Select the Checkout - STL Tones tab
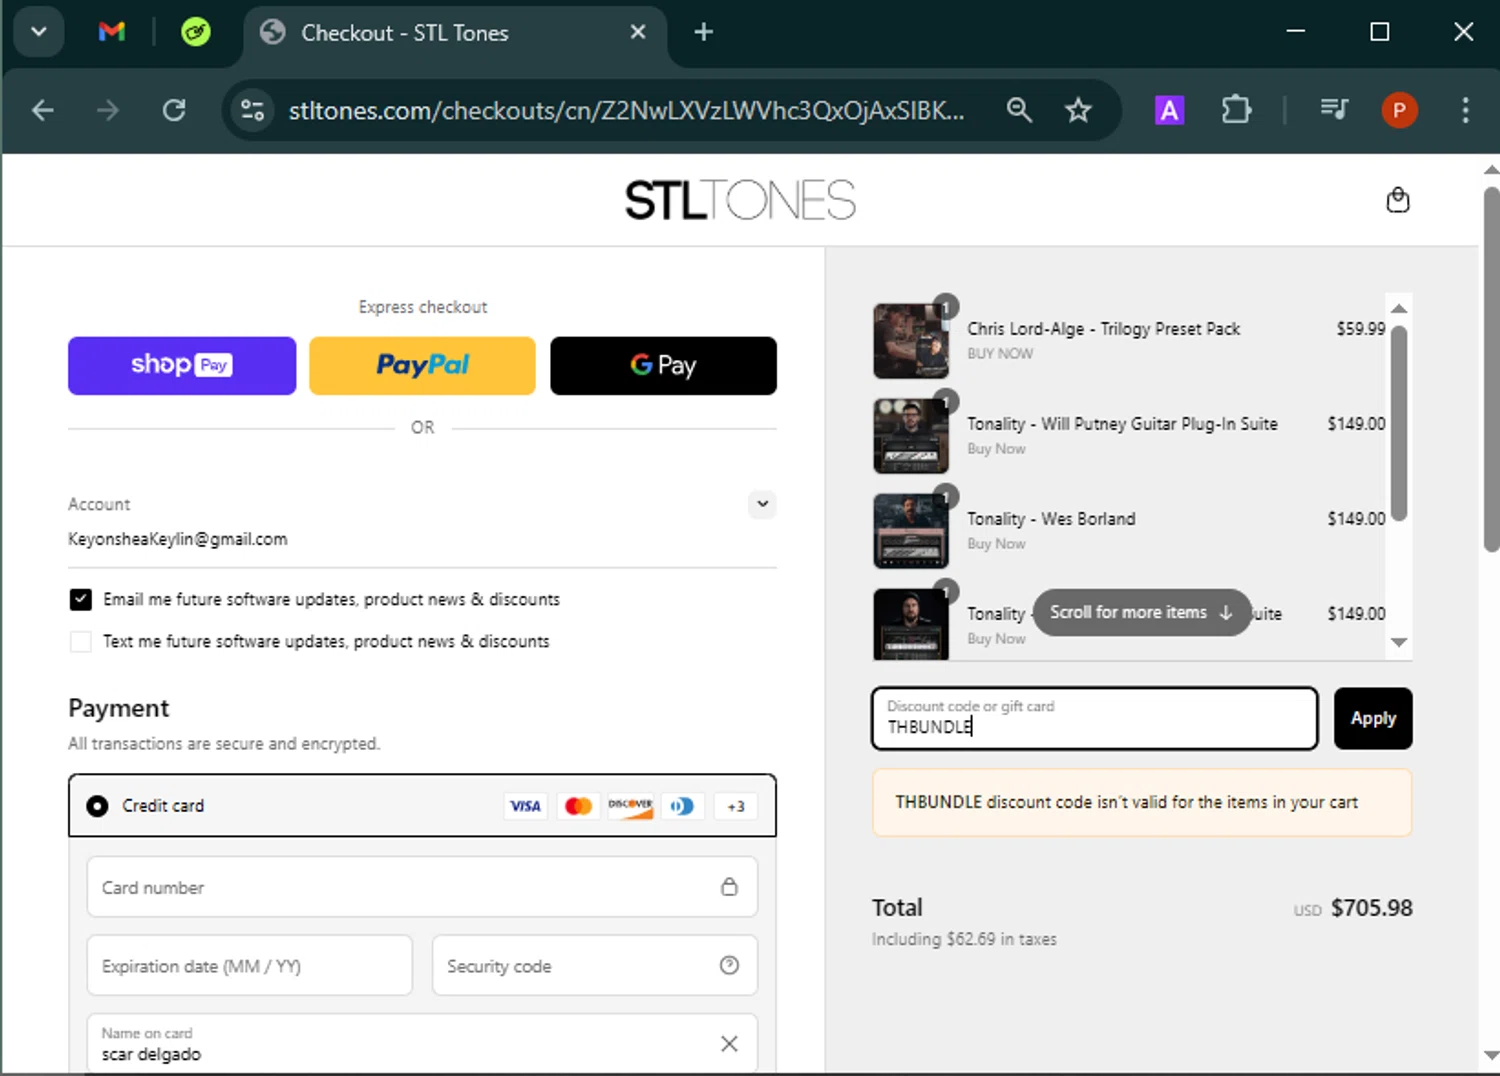 [455, 33]
